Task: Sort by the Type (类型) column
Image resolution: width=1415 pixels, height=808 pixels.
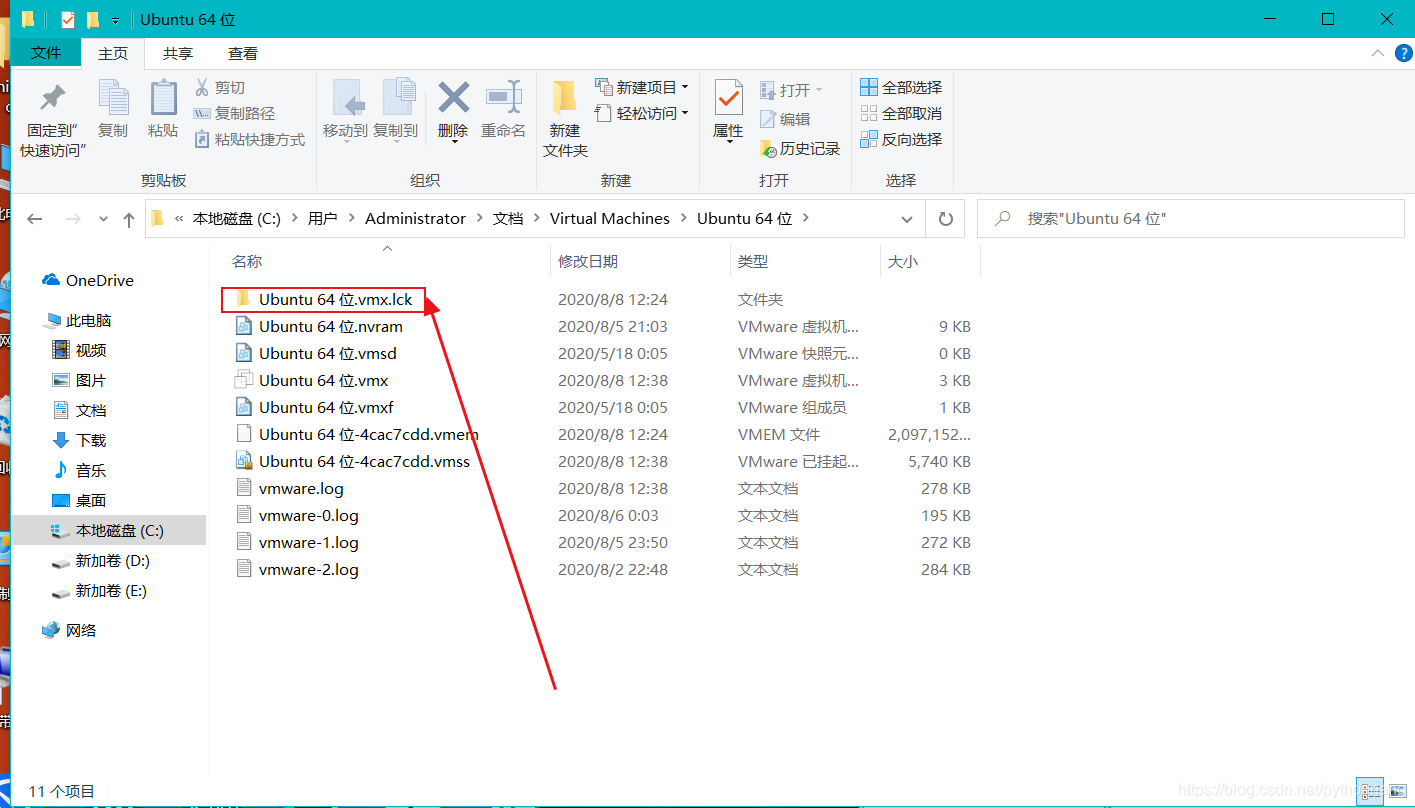Action: [805, 261]
